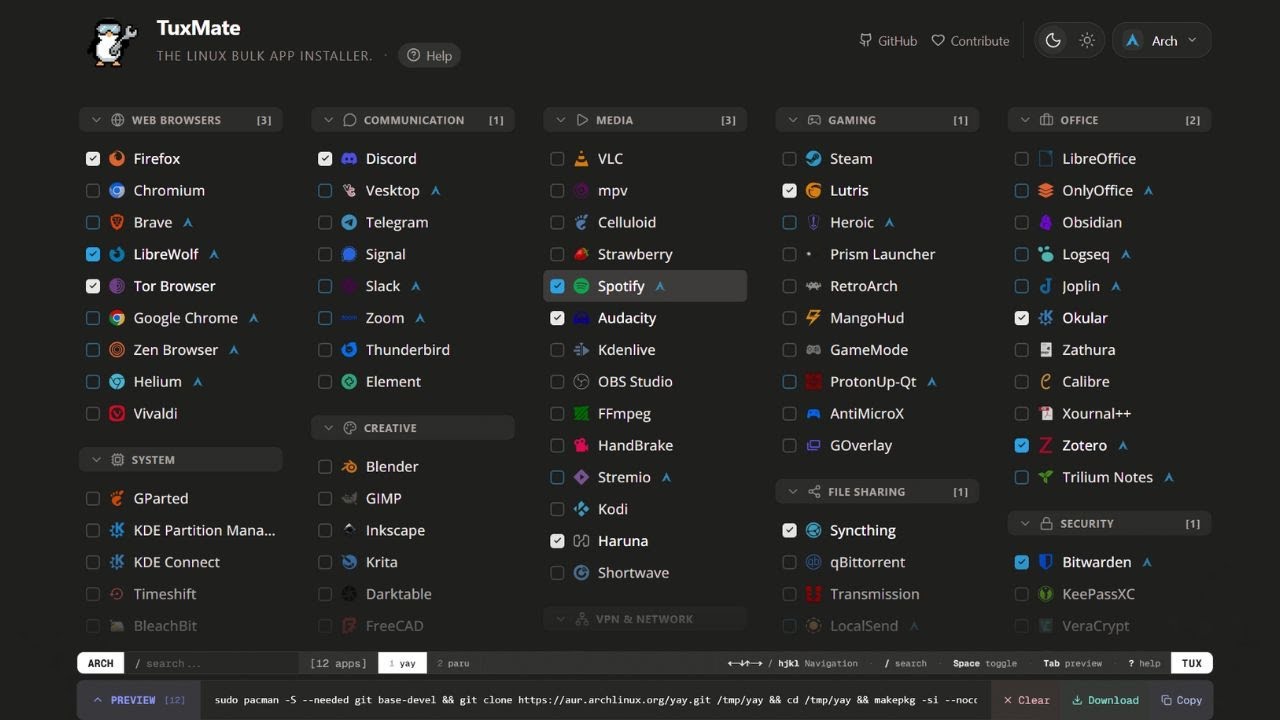The height and width of the screenshot is (720, 1280).
Task: Click the Bitwarden shield icon
Action: click(x=1045, y=563)
